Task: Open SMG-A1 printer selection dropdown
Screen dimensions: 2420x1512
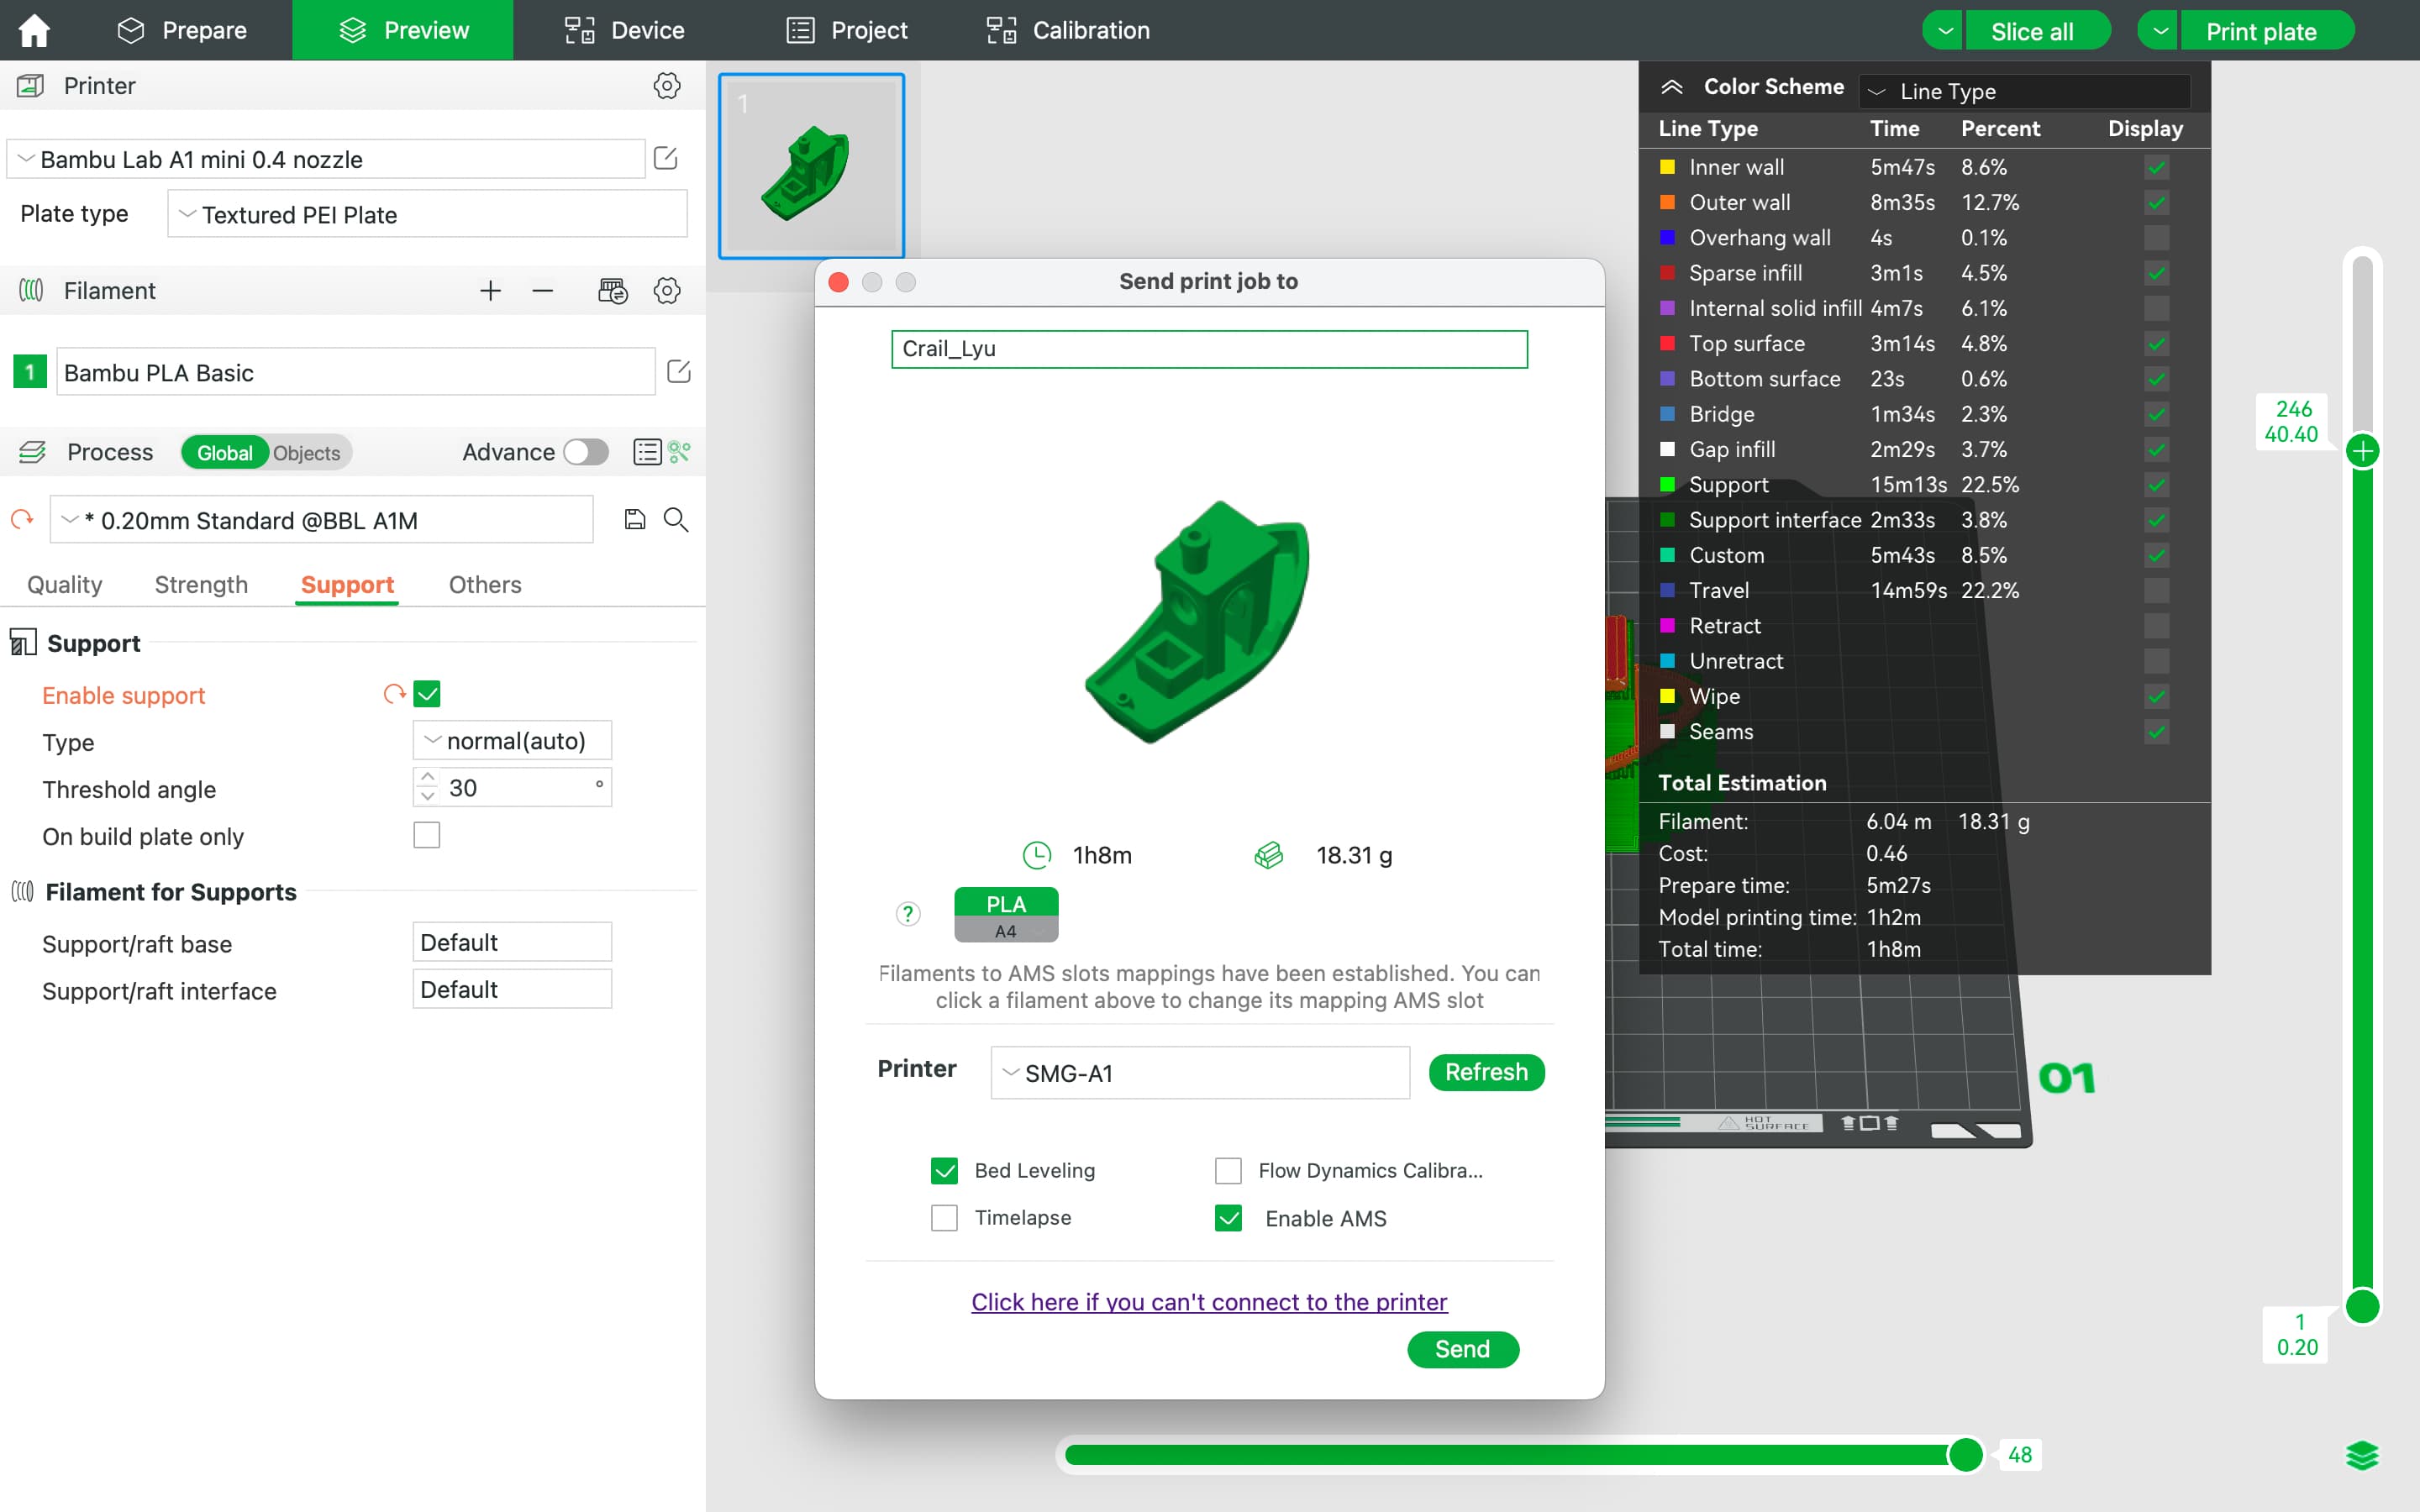Action: tap(1200, 1073)
